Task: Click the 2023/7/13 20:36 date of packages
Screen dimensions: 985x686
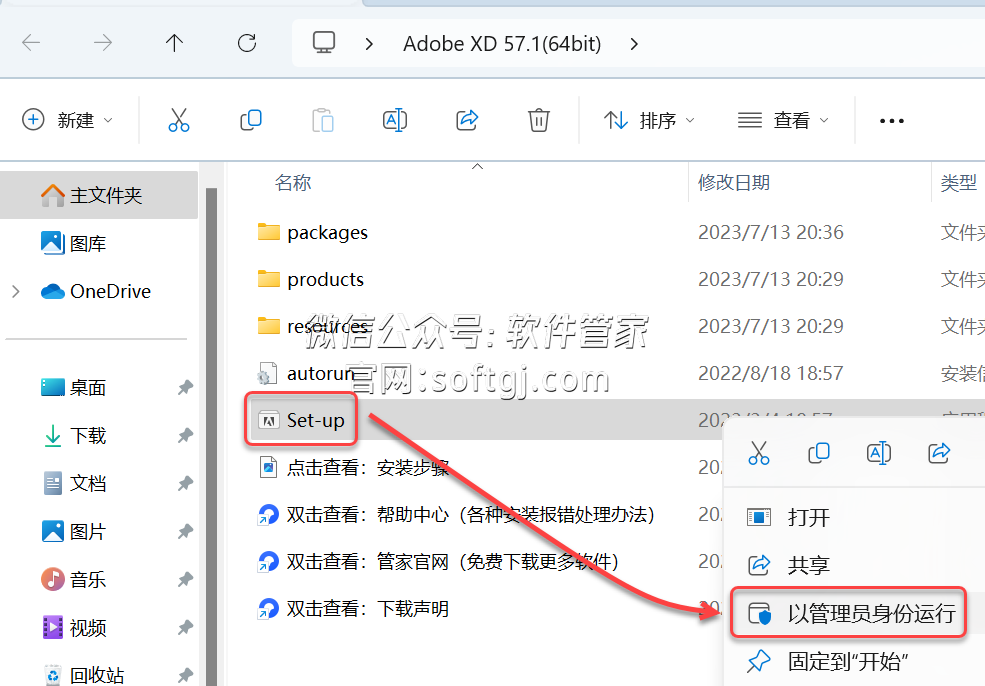Action: [771, 232]
